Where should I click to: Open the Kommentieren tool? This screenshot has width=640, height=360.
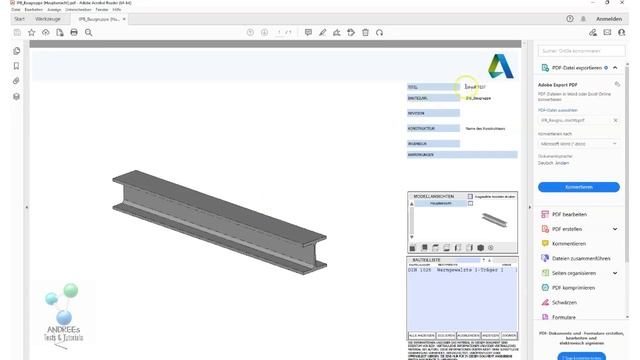coord(569,244)
